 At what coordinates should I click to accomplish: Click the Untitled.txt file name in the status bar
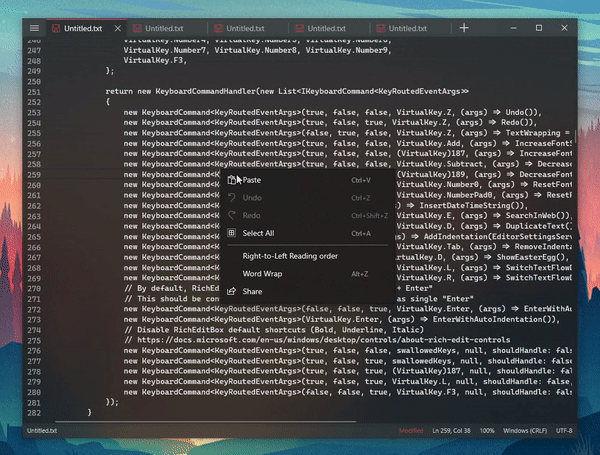42,431
